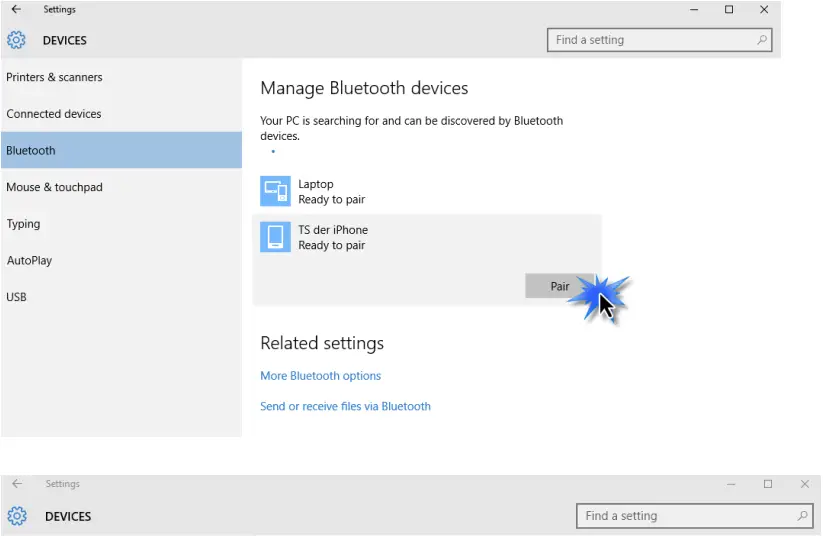
Task: Focus the top window Find a setting field
Action: [x=659, y=40]
